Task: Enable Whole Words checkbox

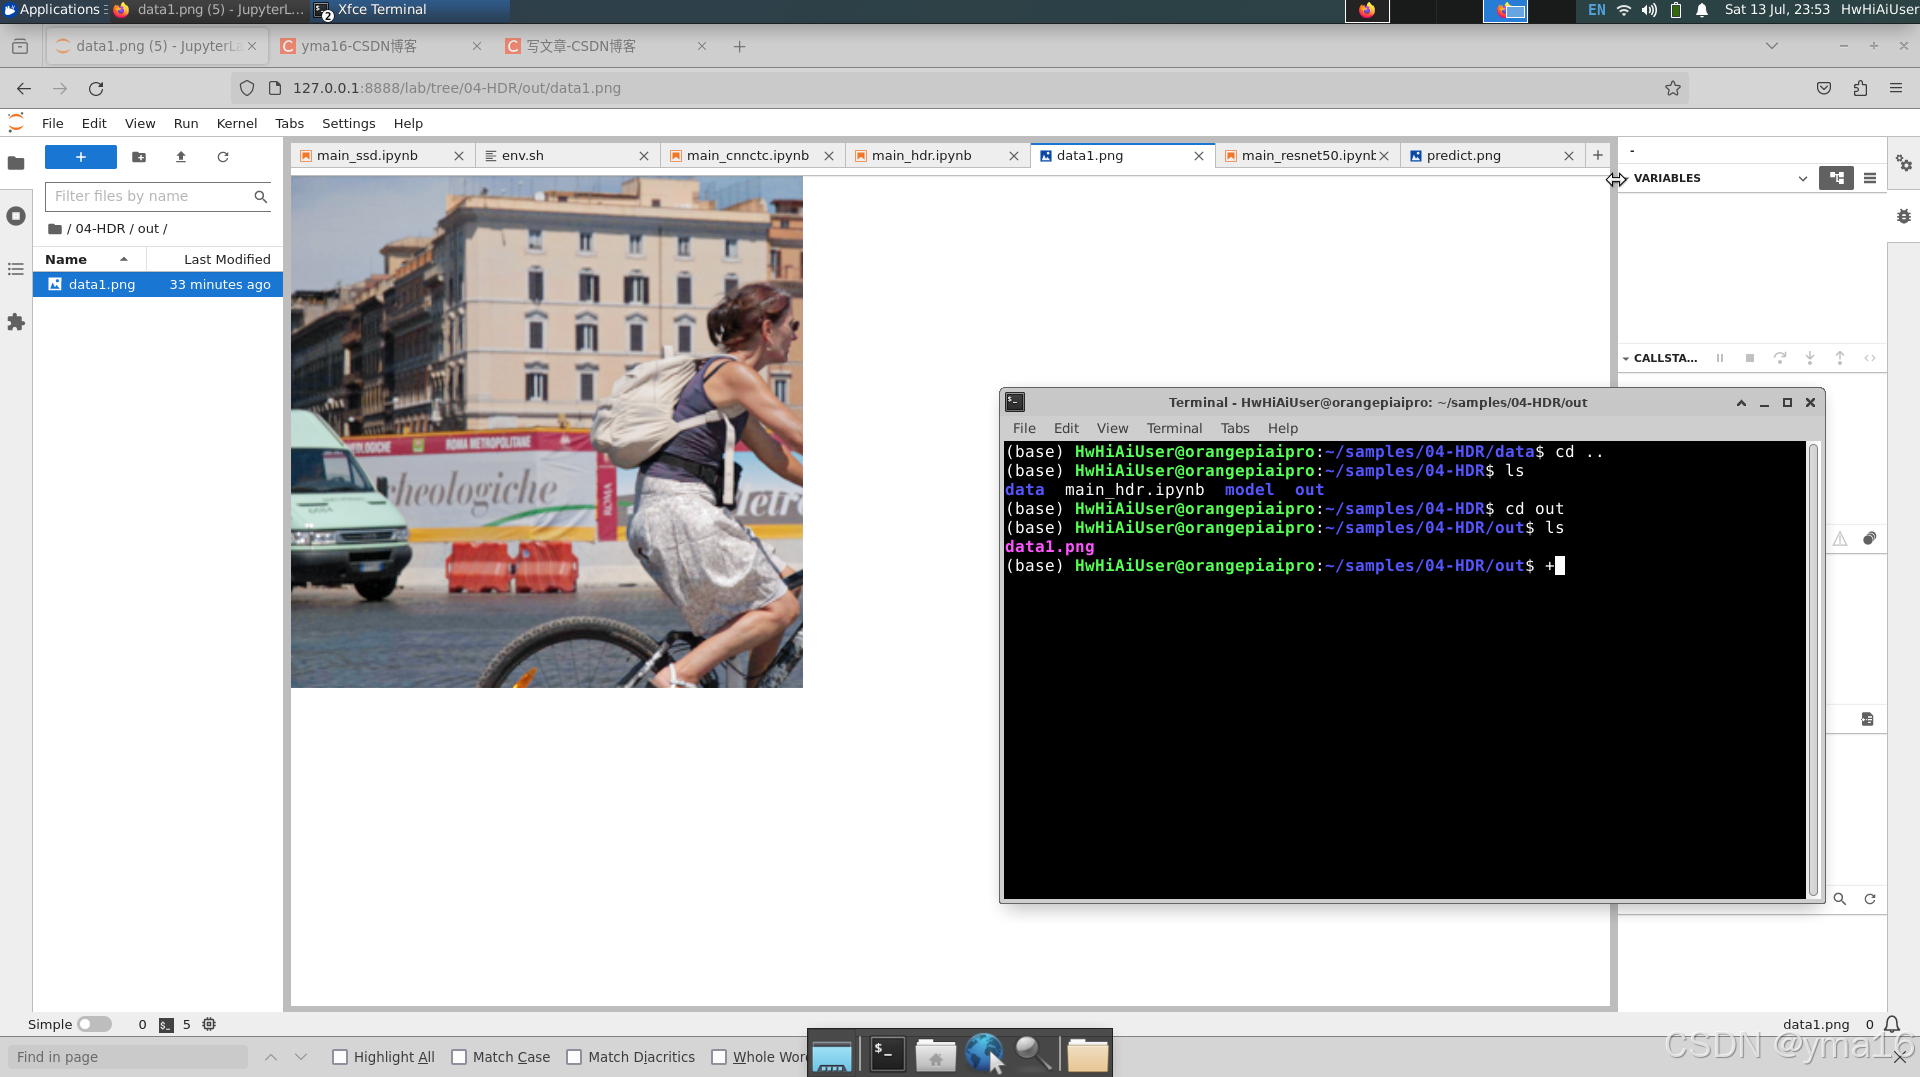Action: click(x=719, y=1057)
